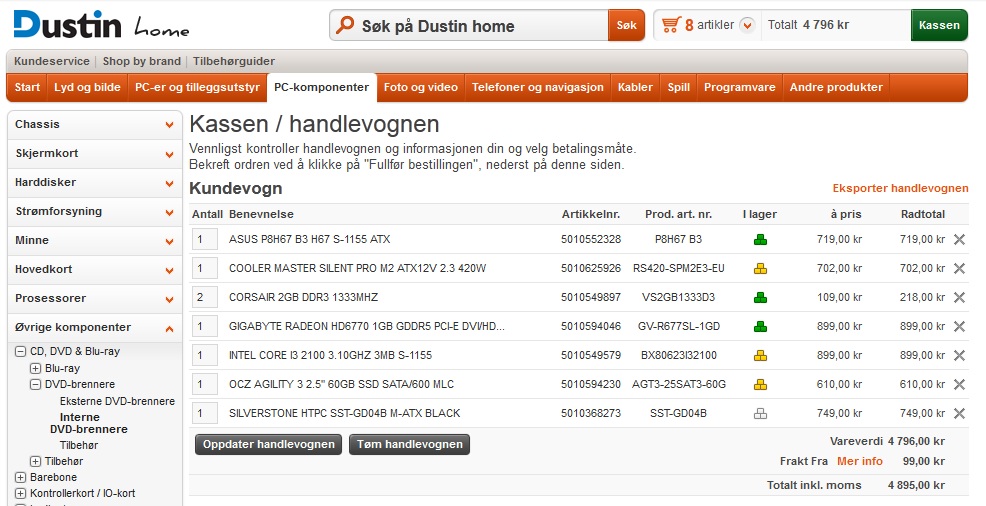Image resolution: width=986 pixels, height=506 pixels.
Task: Collapse CD, DVD & Blu-ray tree node
Action: click(x=20, y=351)
